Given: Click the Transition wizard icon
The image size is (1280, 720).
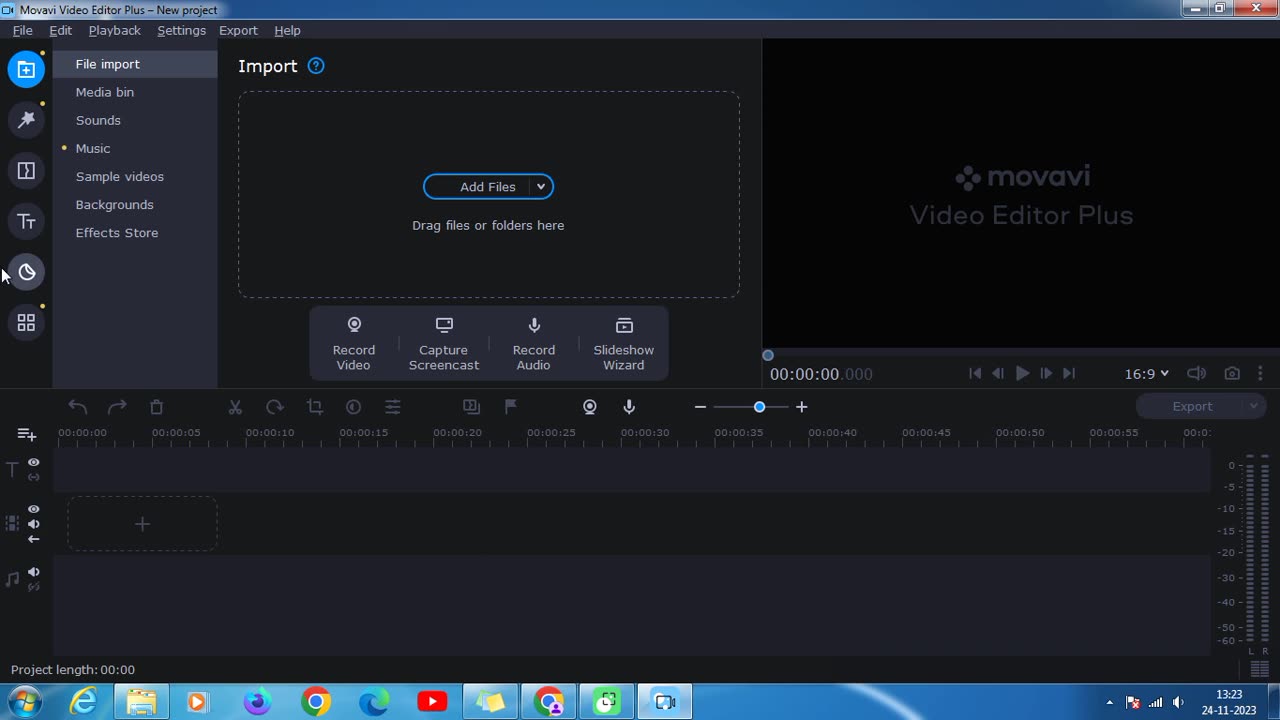Looking at the screenshot, I should [x=471, y=407].
